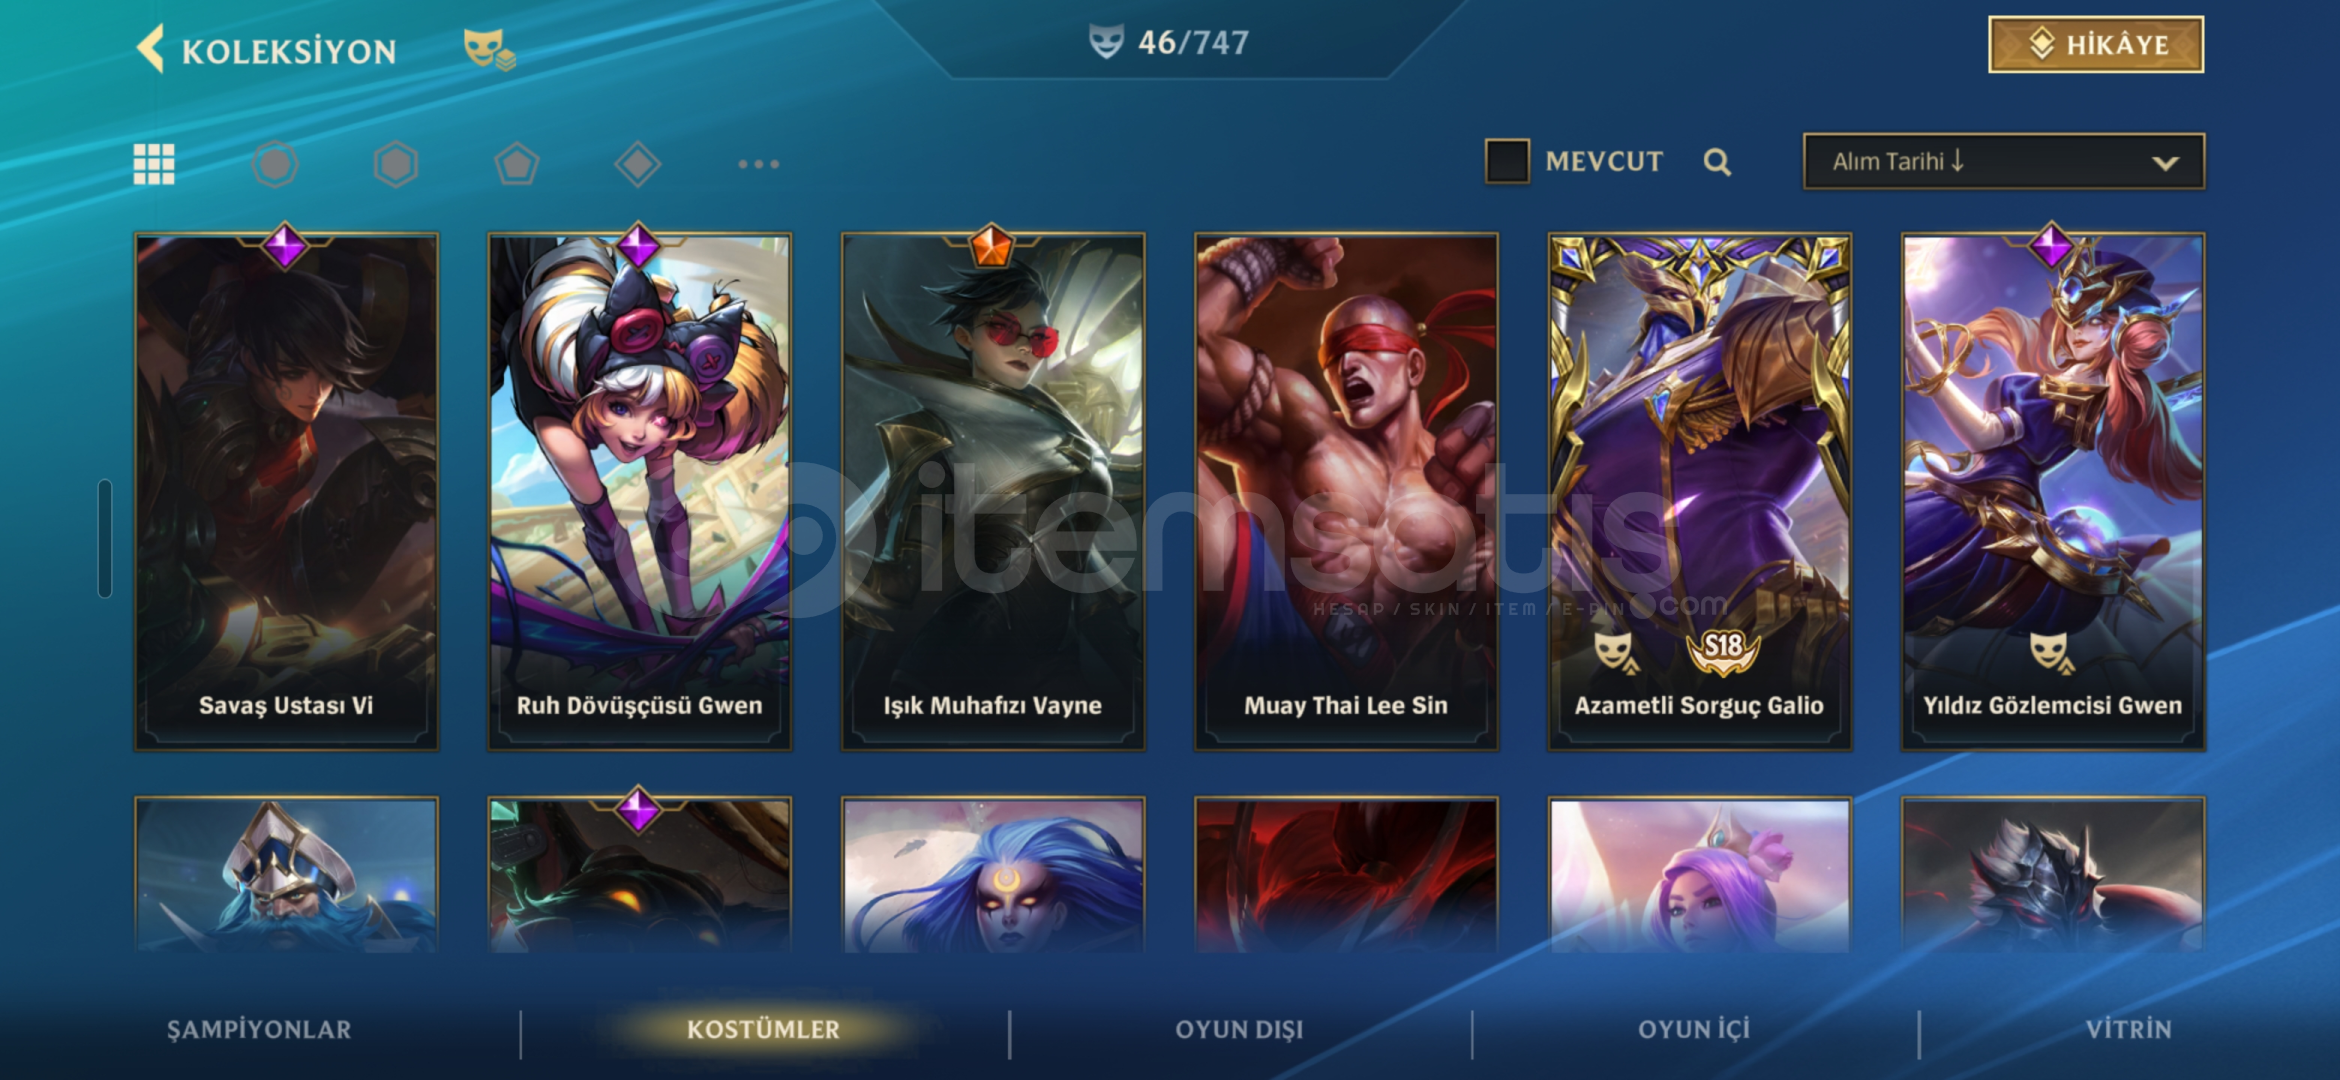Switch to the OYUN DIŞI tab

(x=1239, y=1030)
